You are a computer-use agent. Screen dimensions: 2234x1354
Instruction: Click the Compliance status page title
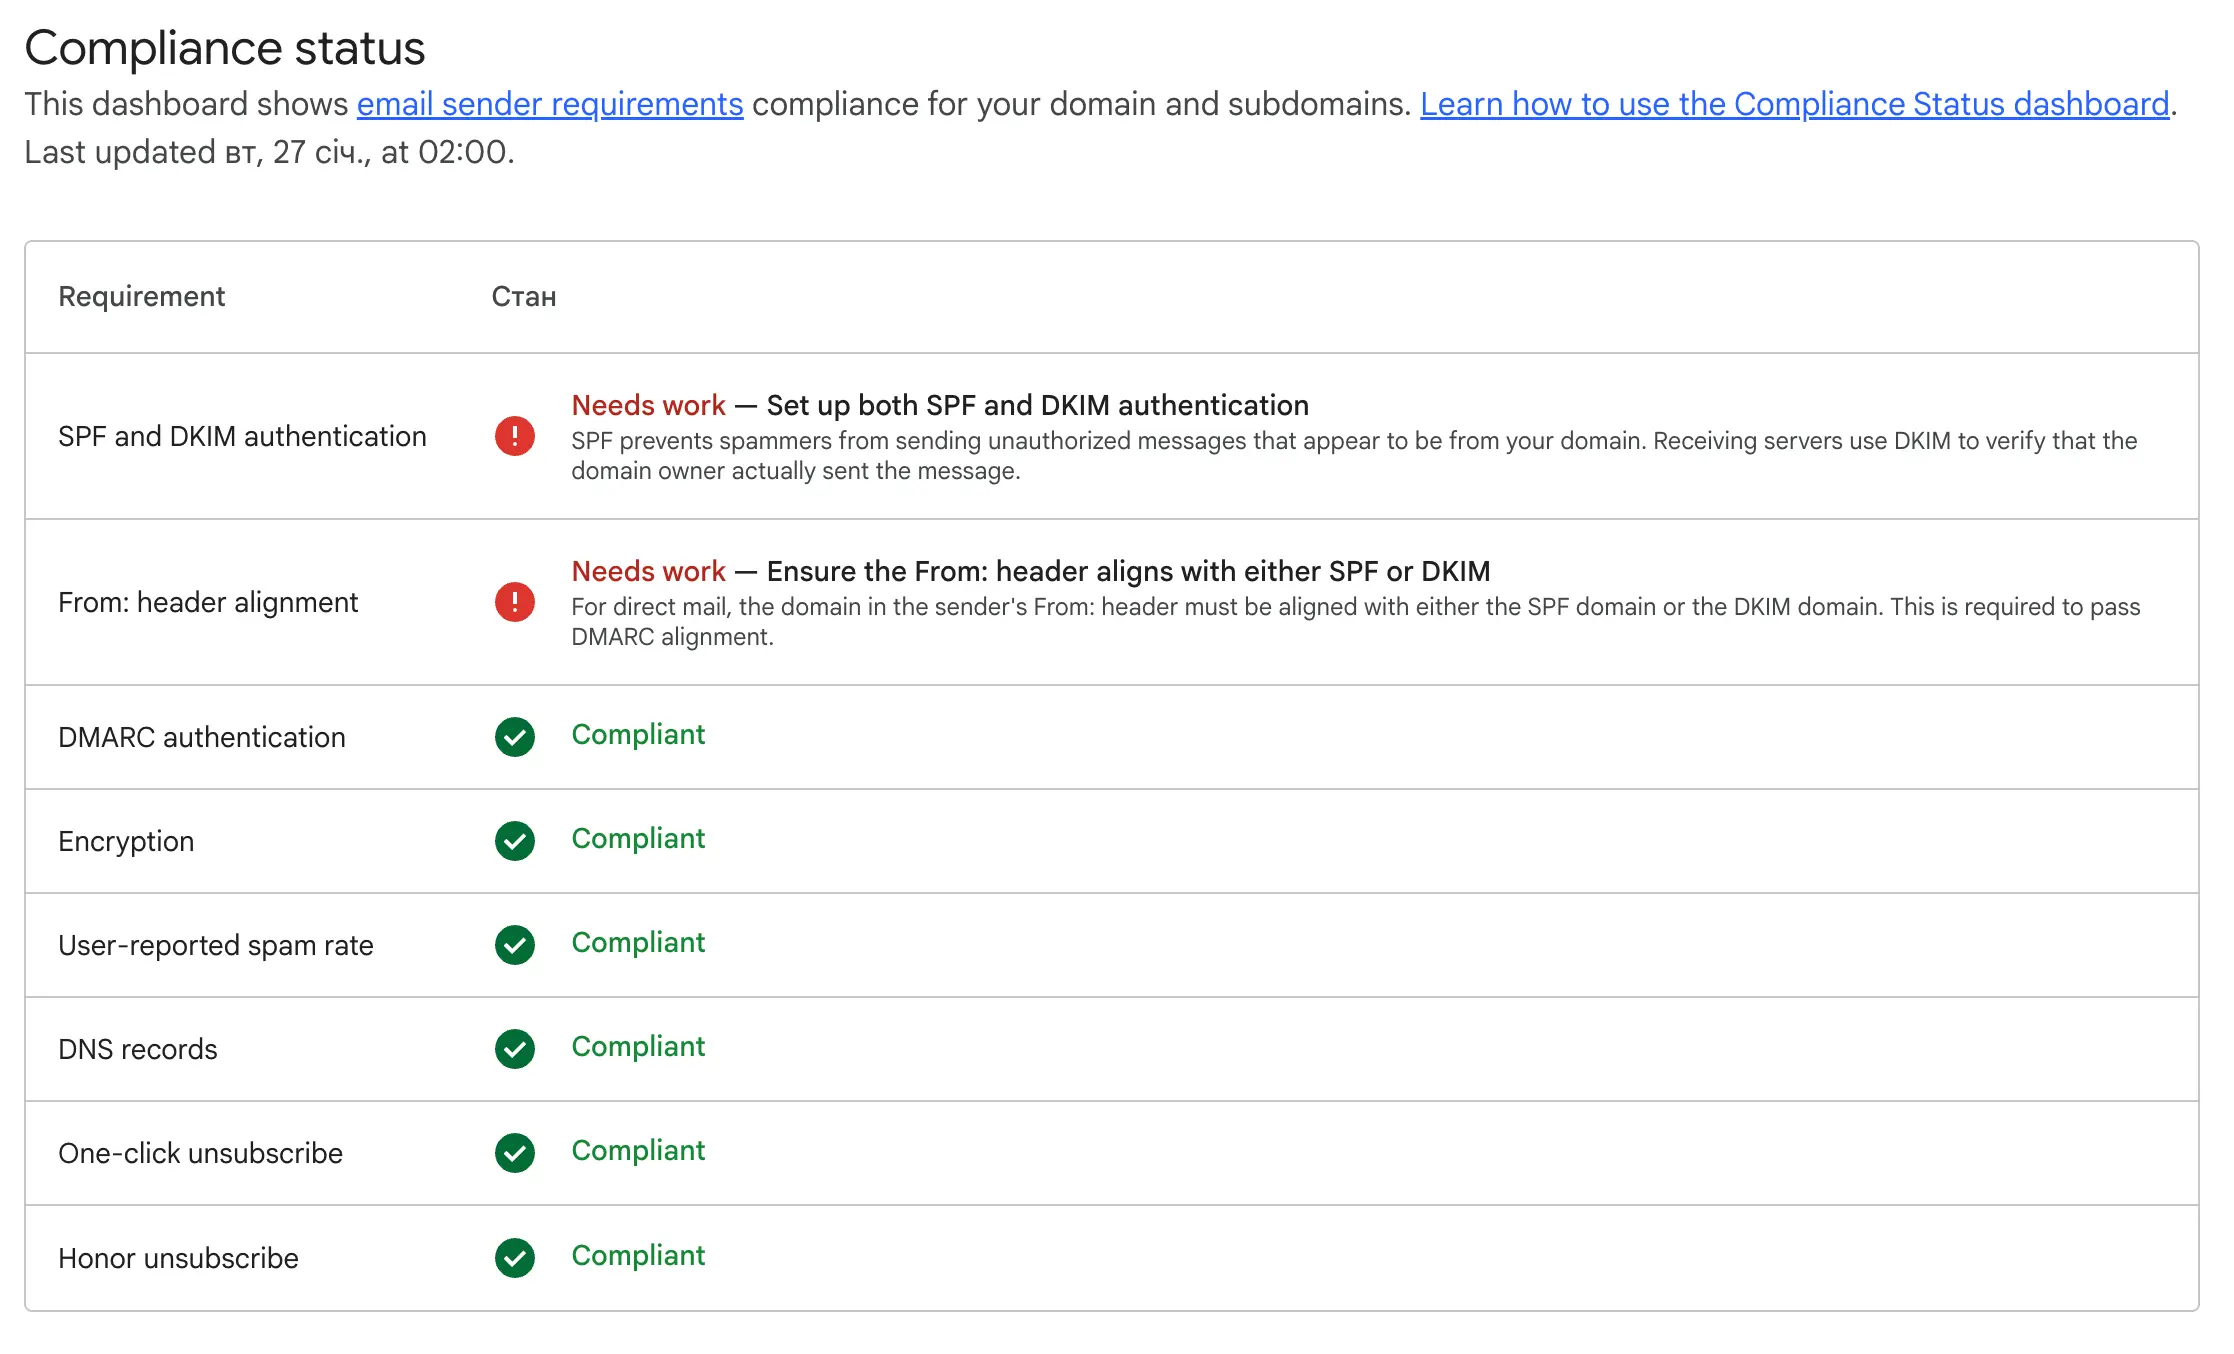[226, 46]
